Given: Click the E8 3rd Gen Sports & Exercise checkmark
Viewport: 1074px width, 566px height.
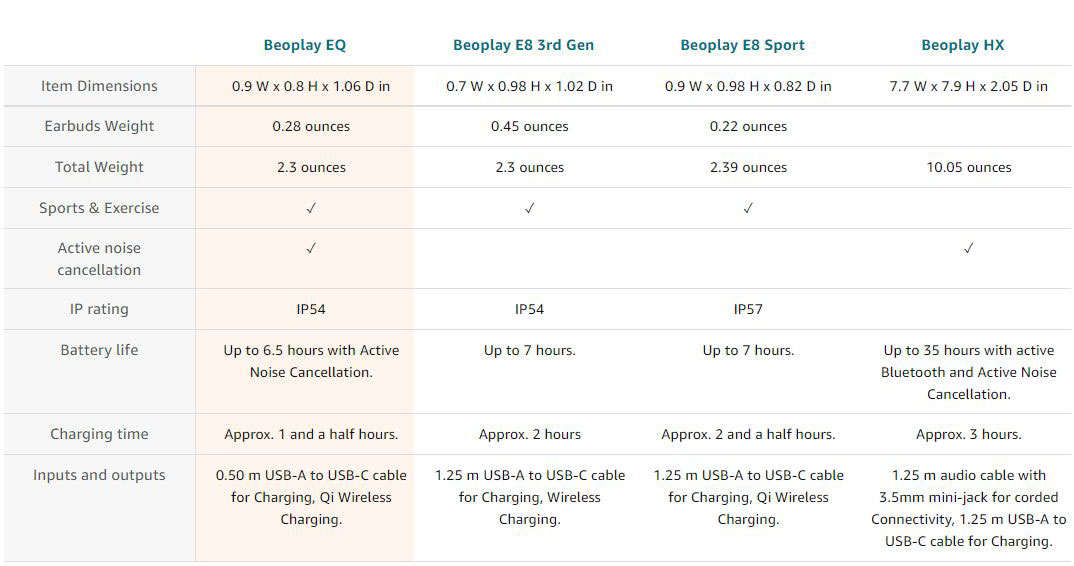Looking at the screenshot, I should click(529, 208).
